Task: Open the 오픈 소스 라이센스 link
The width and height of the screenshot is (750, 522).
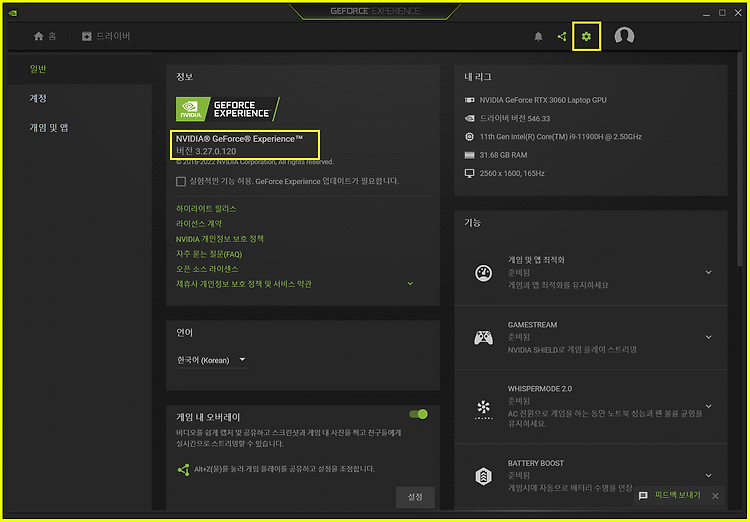Action: [x=207, y=269]
